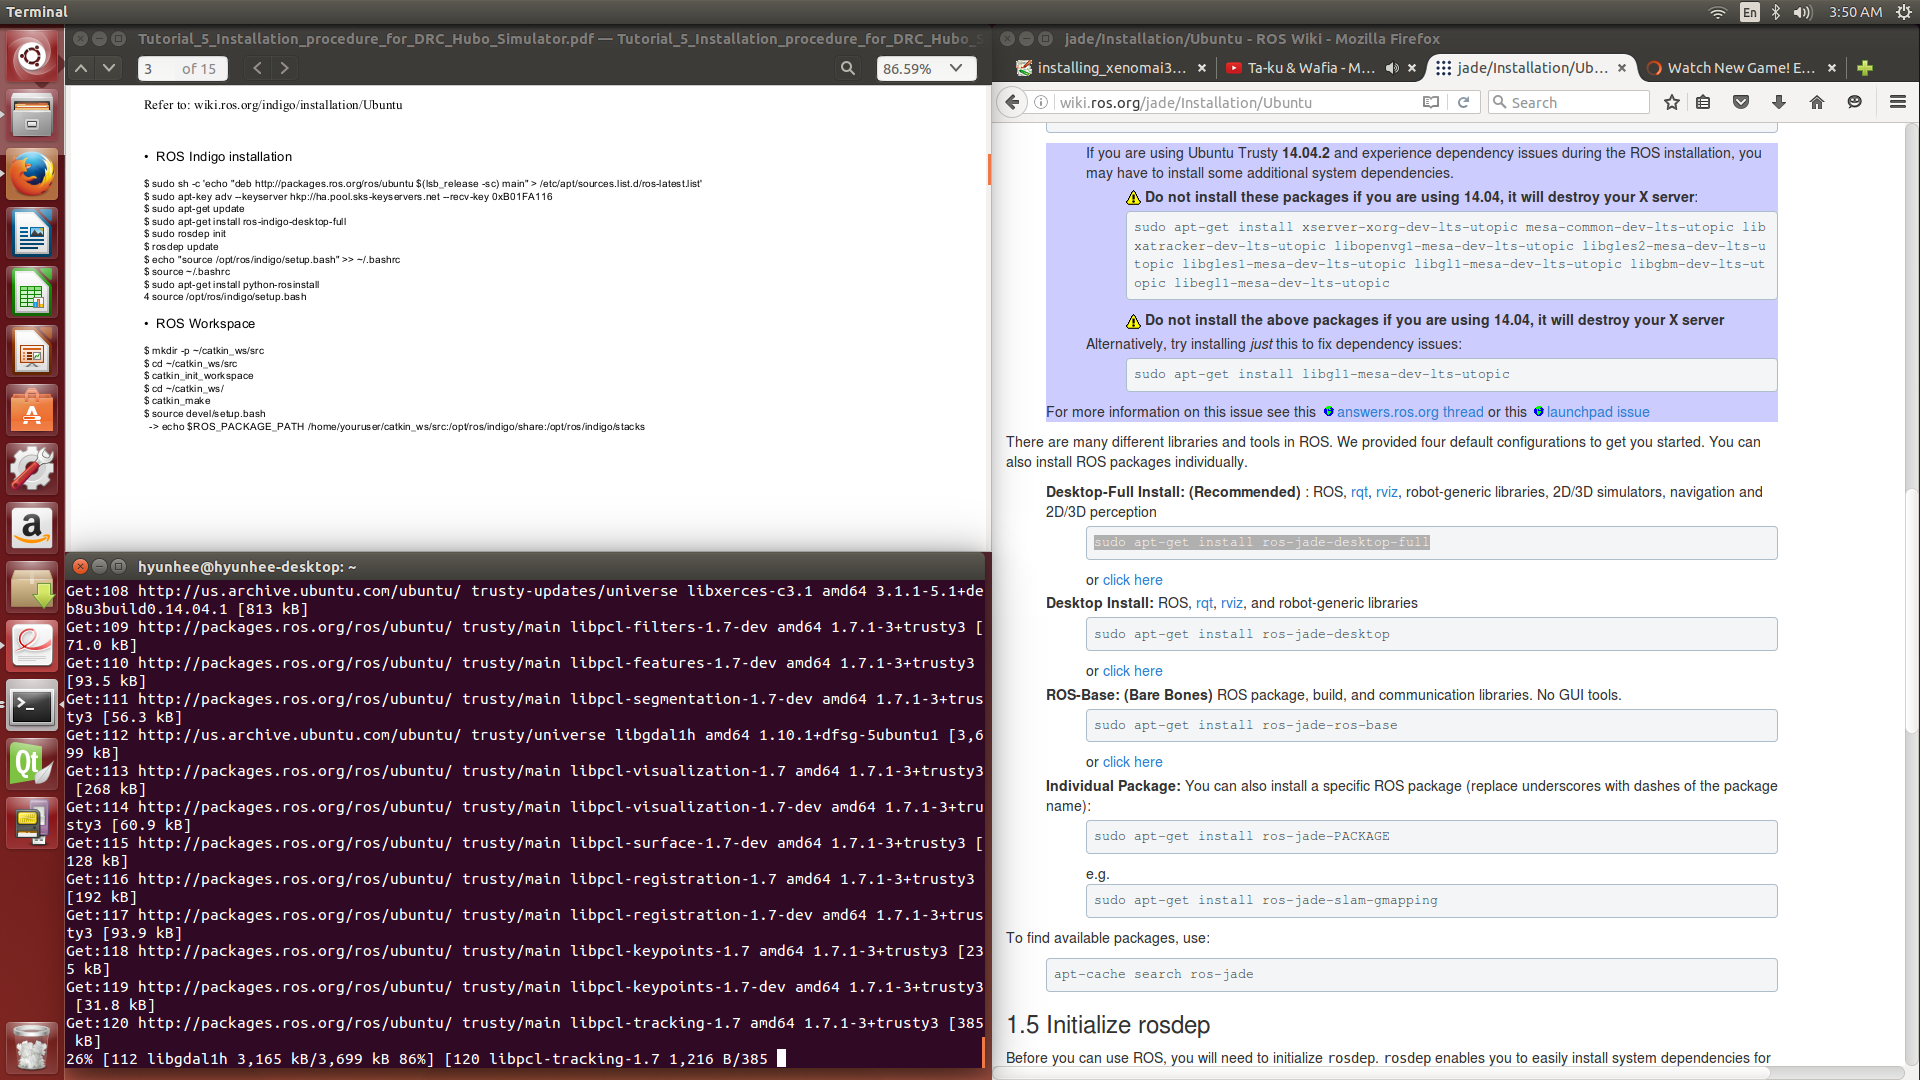Click 'click here' below ros-jade-desktop-full
This screenshot has width=1920, height=1080.
click(x=1132, y=580)
